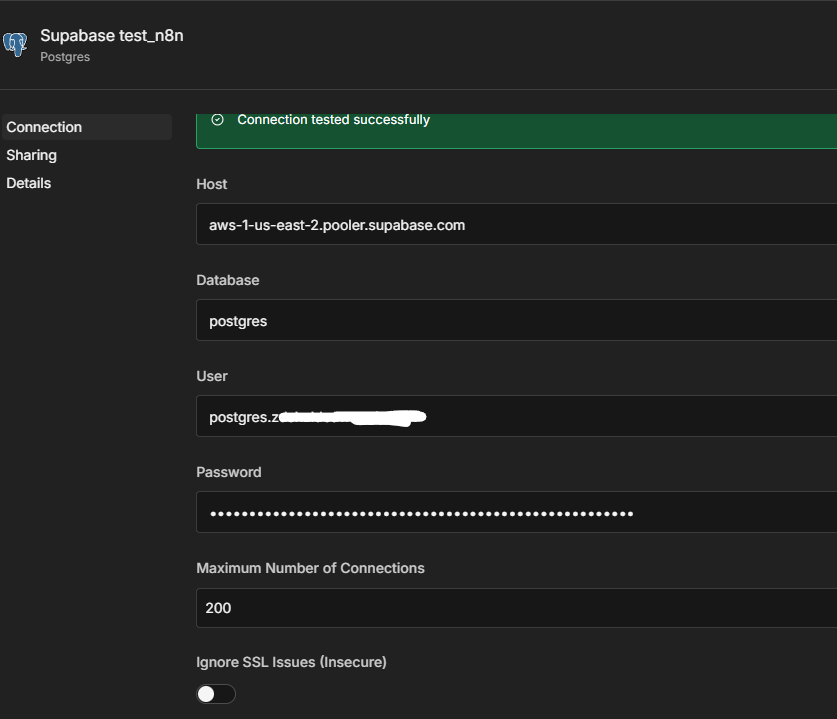837x719 pixels.
Task: Edit the Maximum Number of Connections field
Action: point(515,608)
